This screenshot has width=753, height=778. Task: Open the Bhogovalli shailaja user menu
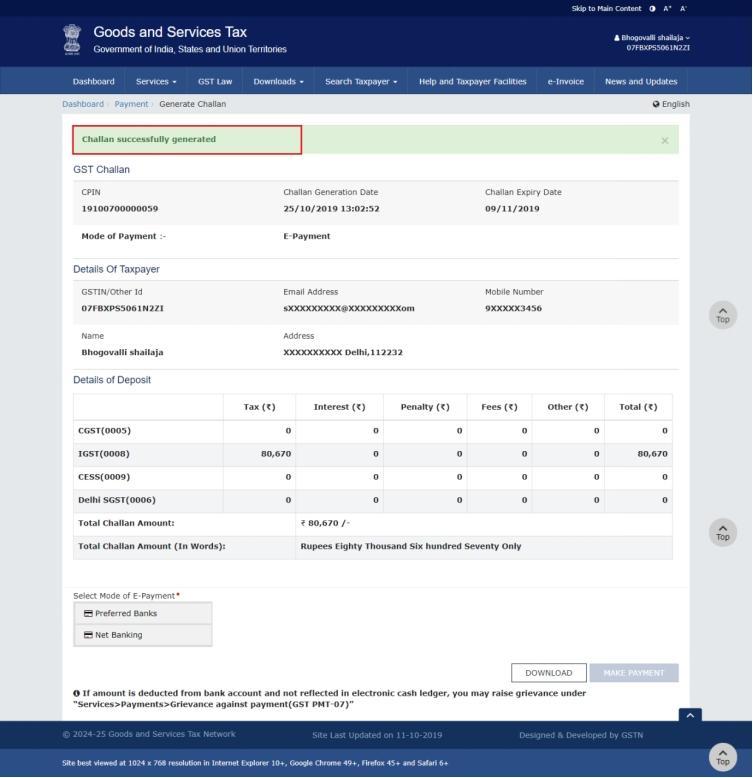click(652, 38)
